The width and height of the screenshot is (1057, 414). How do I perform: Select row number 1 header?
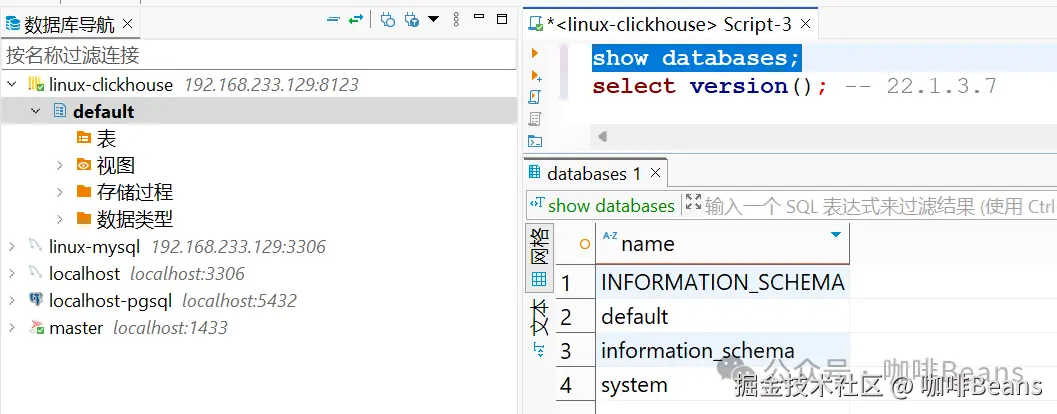tap(575, 282)
